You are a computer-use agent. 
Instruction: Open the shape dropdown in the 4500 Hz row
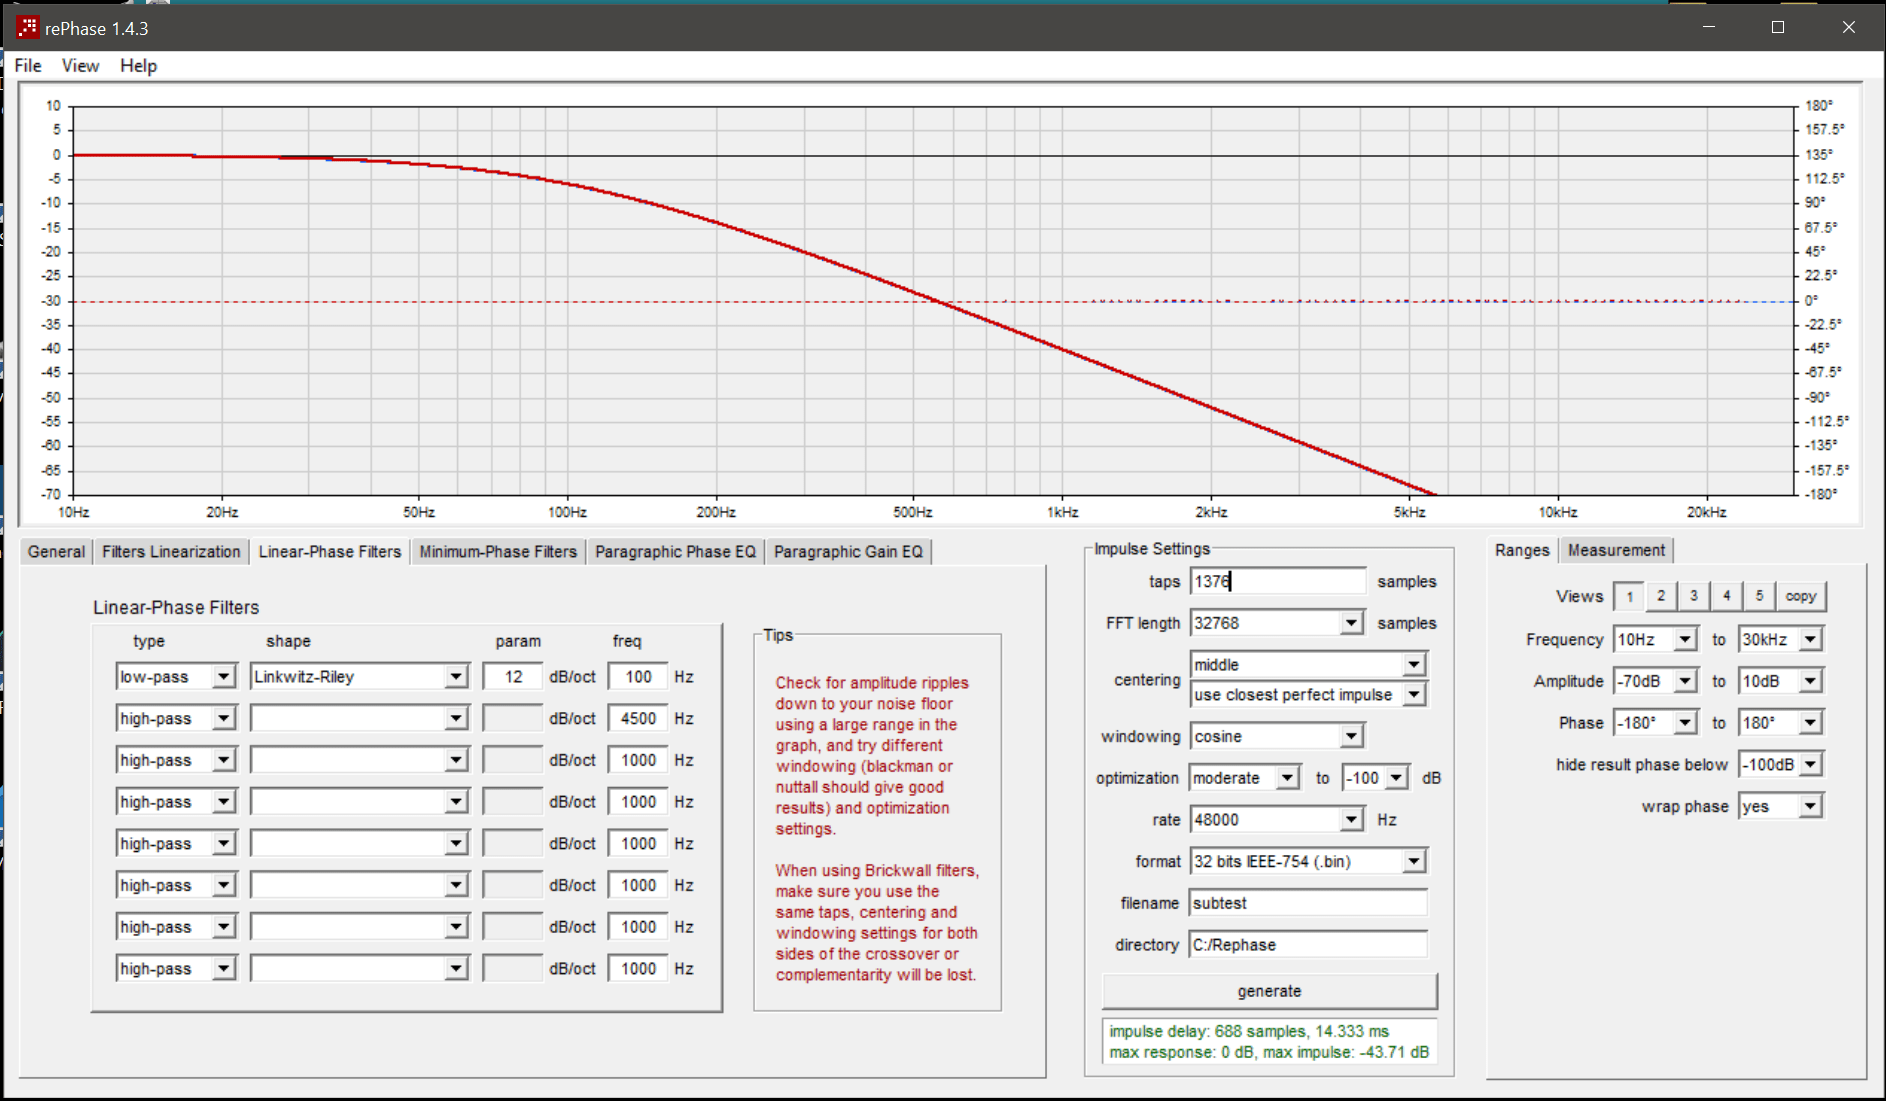456,719
